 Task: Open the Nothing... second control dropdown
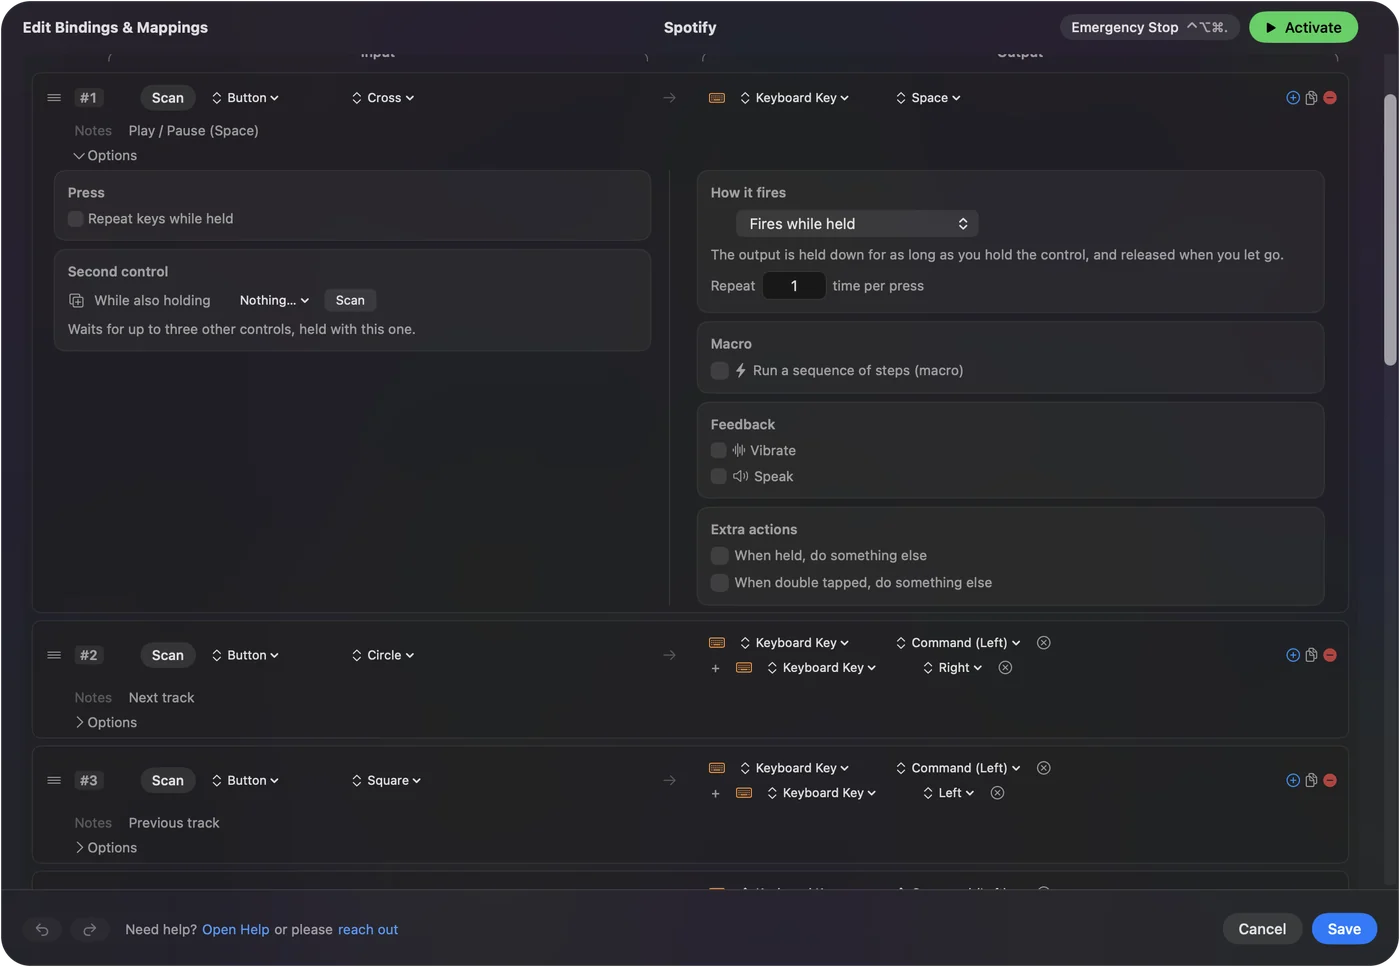[274, 300]
